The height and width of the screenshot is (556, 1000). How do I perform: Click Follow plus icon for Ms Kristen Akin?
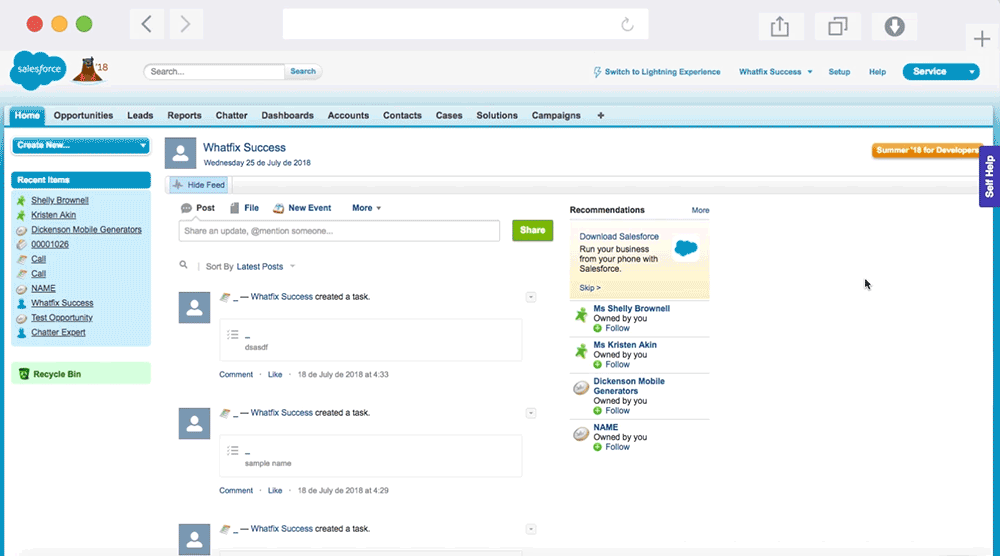(598, 365)
